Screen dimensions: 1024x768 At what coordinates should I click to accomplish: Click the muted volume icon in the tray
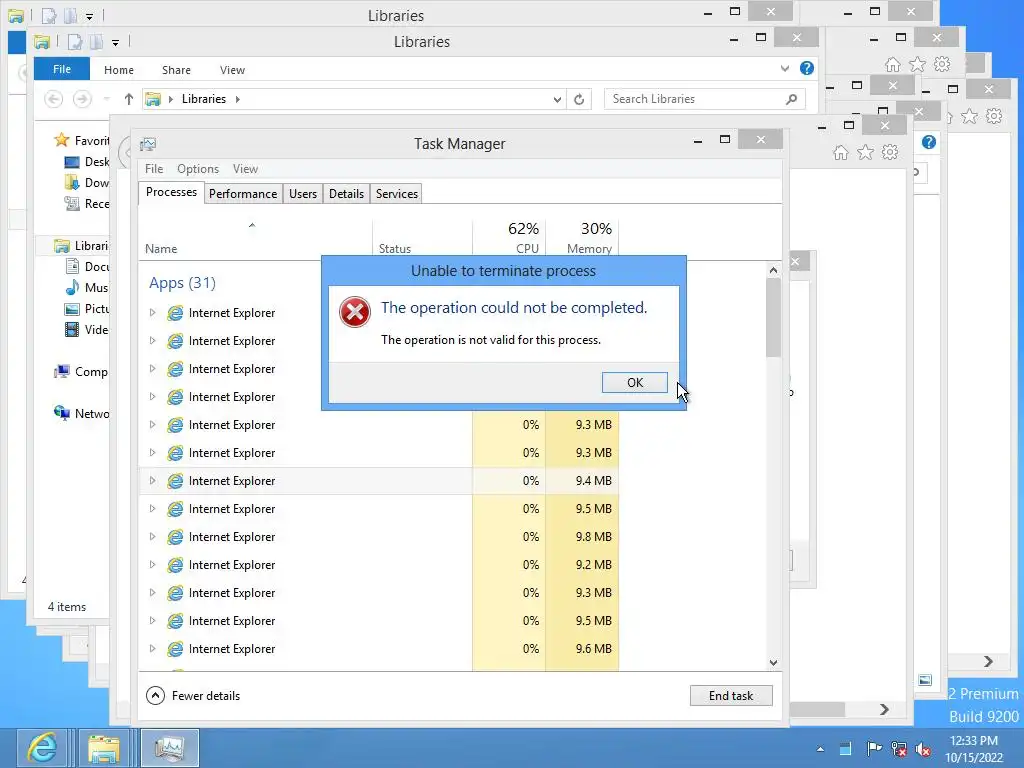click(x=923, y=749)
